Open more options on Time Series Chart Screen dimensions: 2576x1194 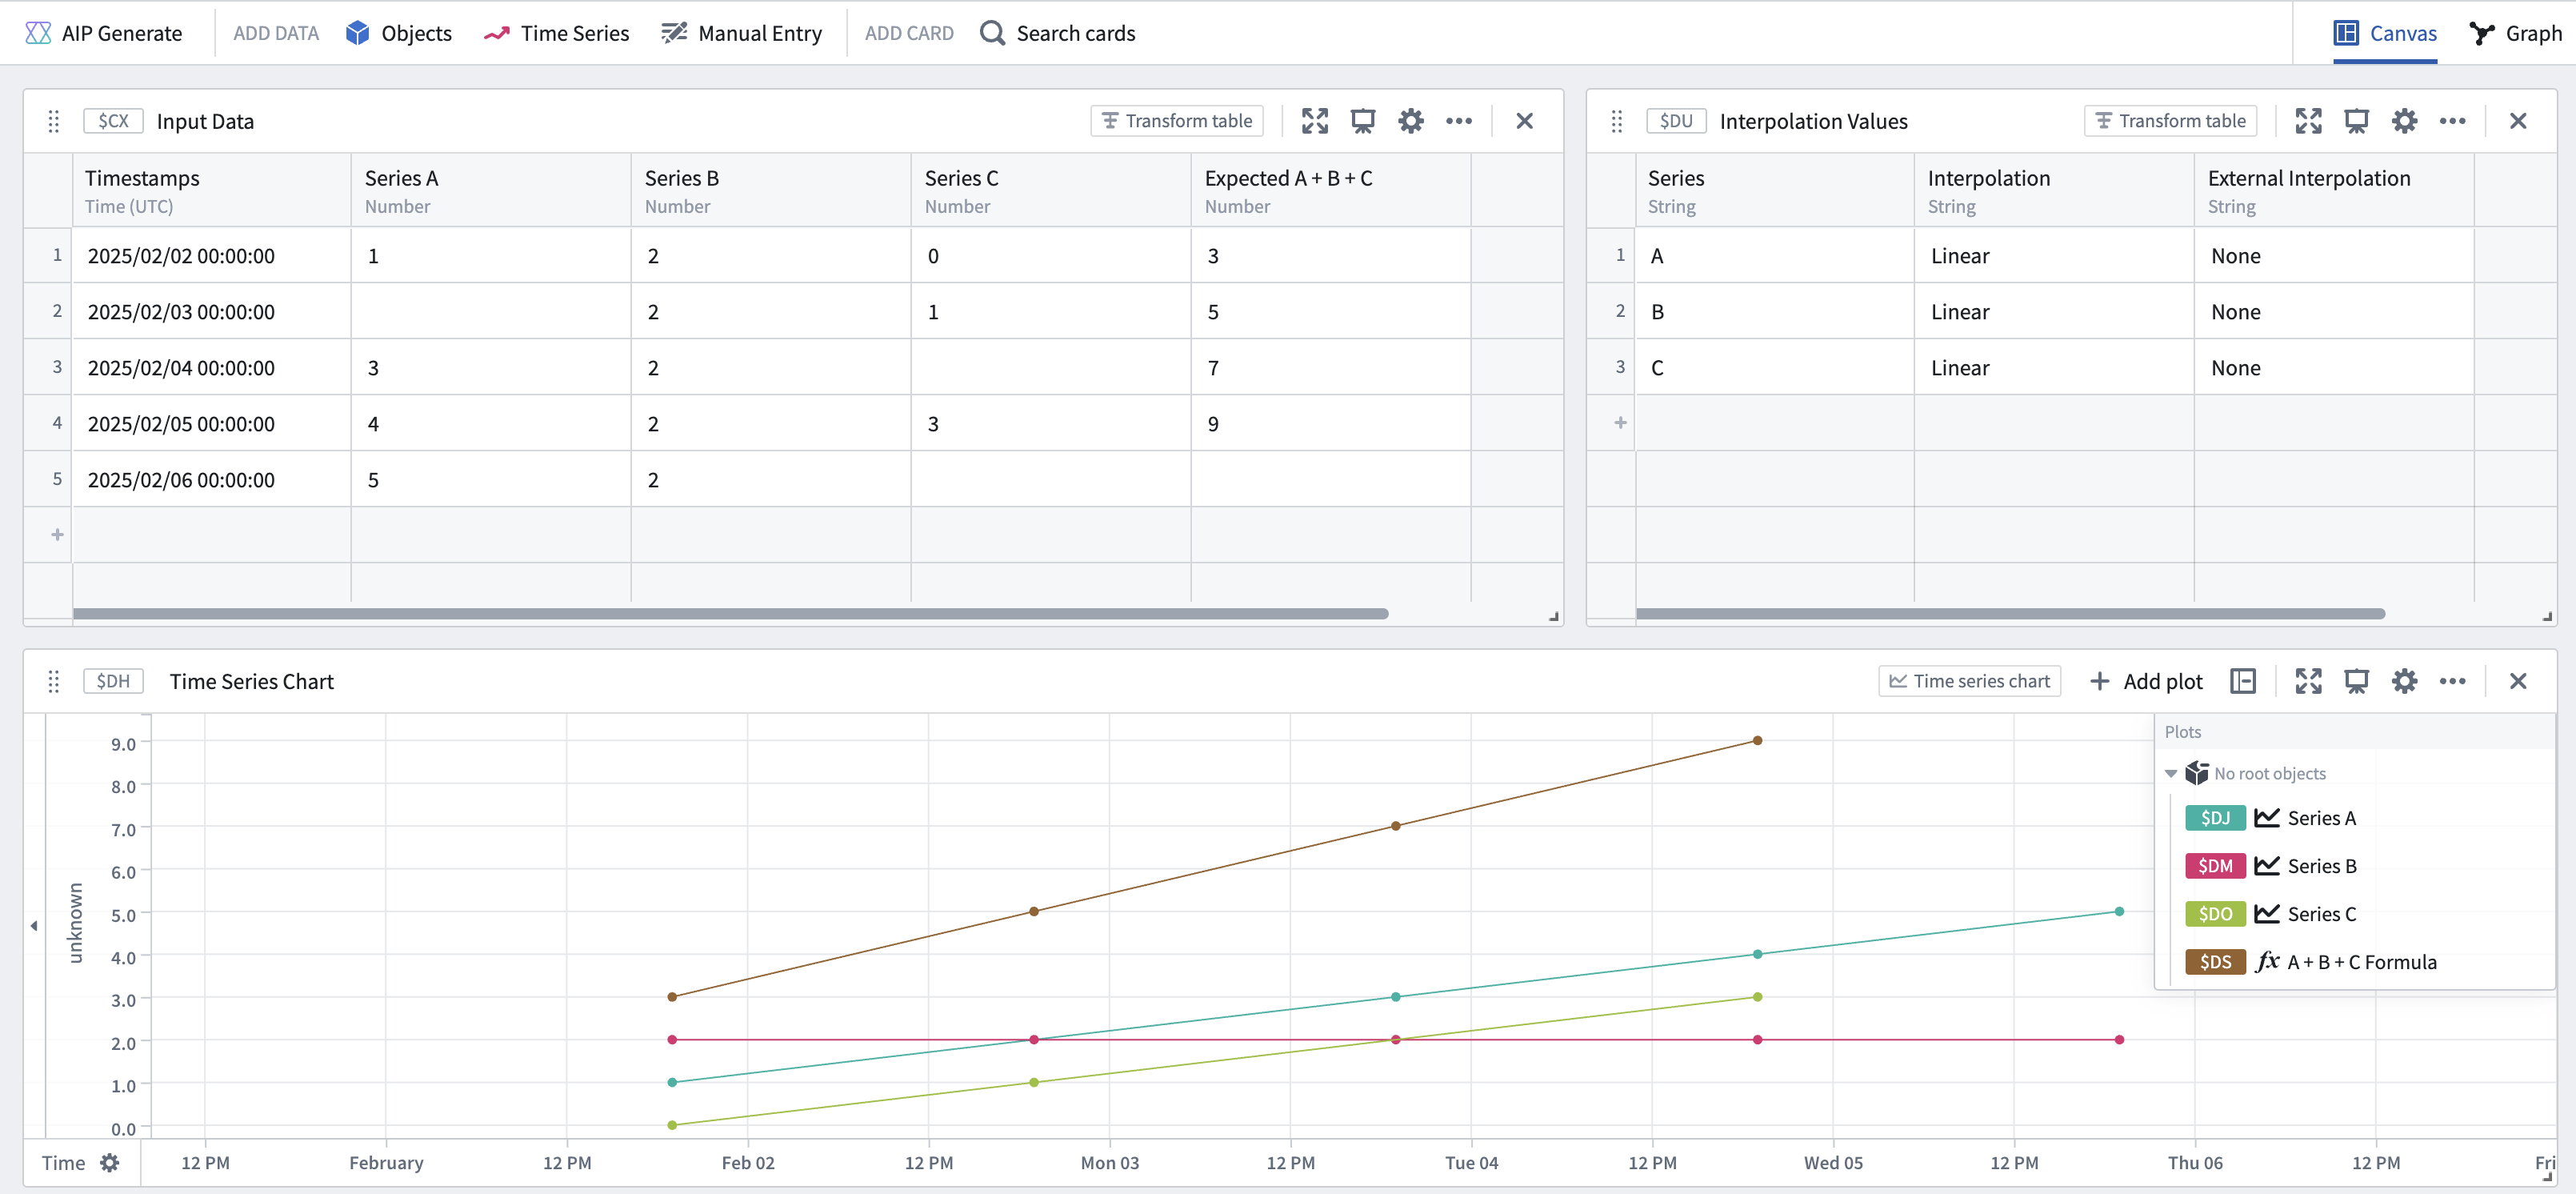(x=2453, y=681)
